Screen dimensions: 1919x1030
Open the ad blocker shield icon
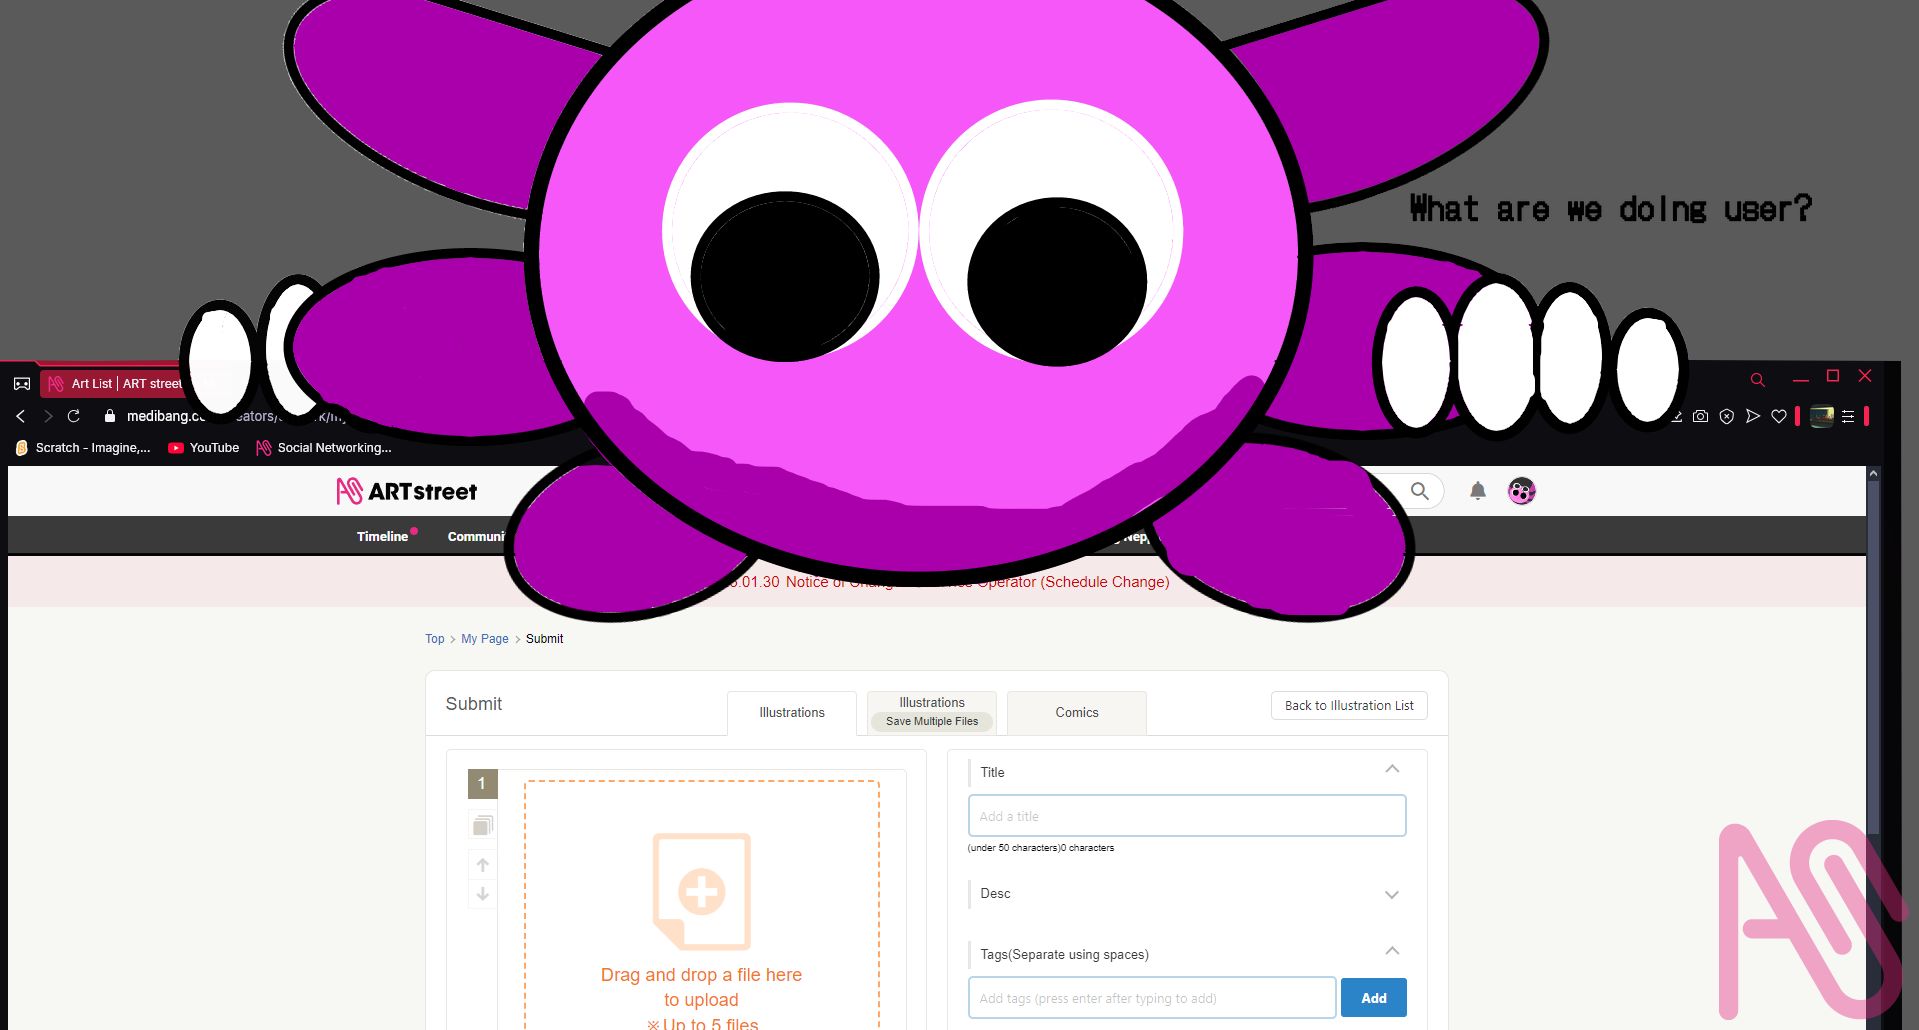point(1727,416)
